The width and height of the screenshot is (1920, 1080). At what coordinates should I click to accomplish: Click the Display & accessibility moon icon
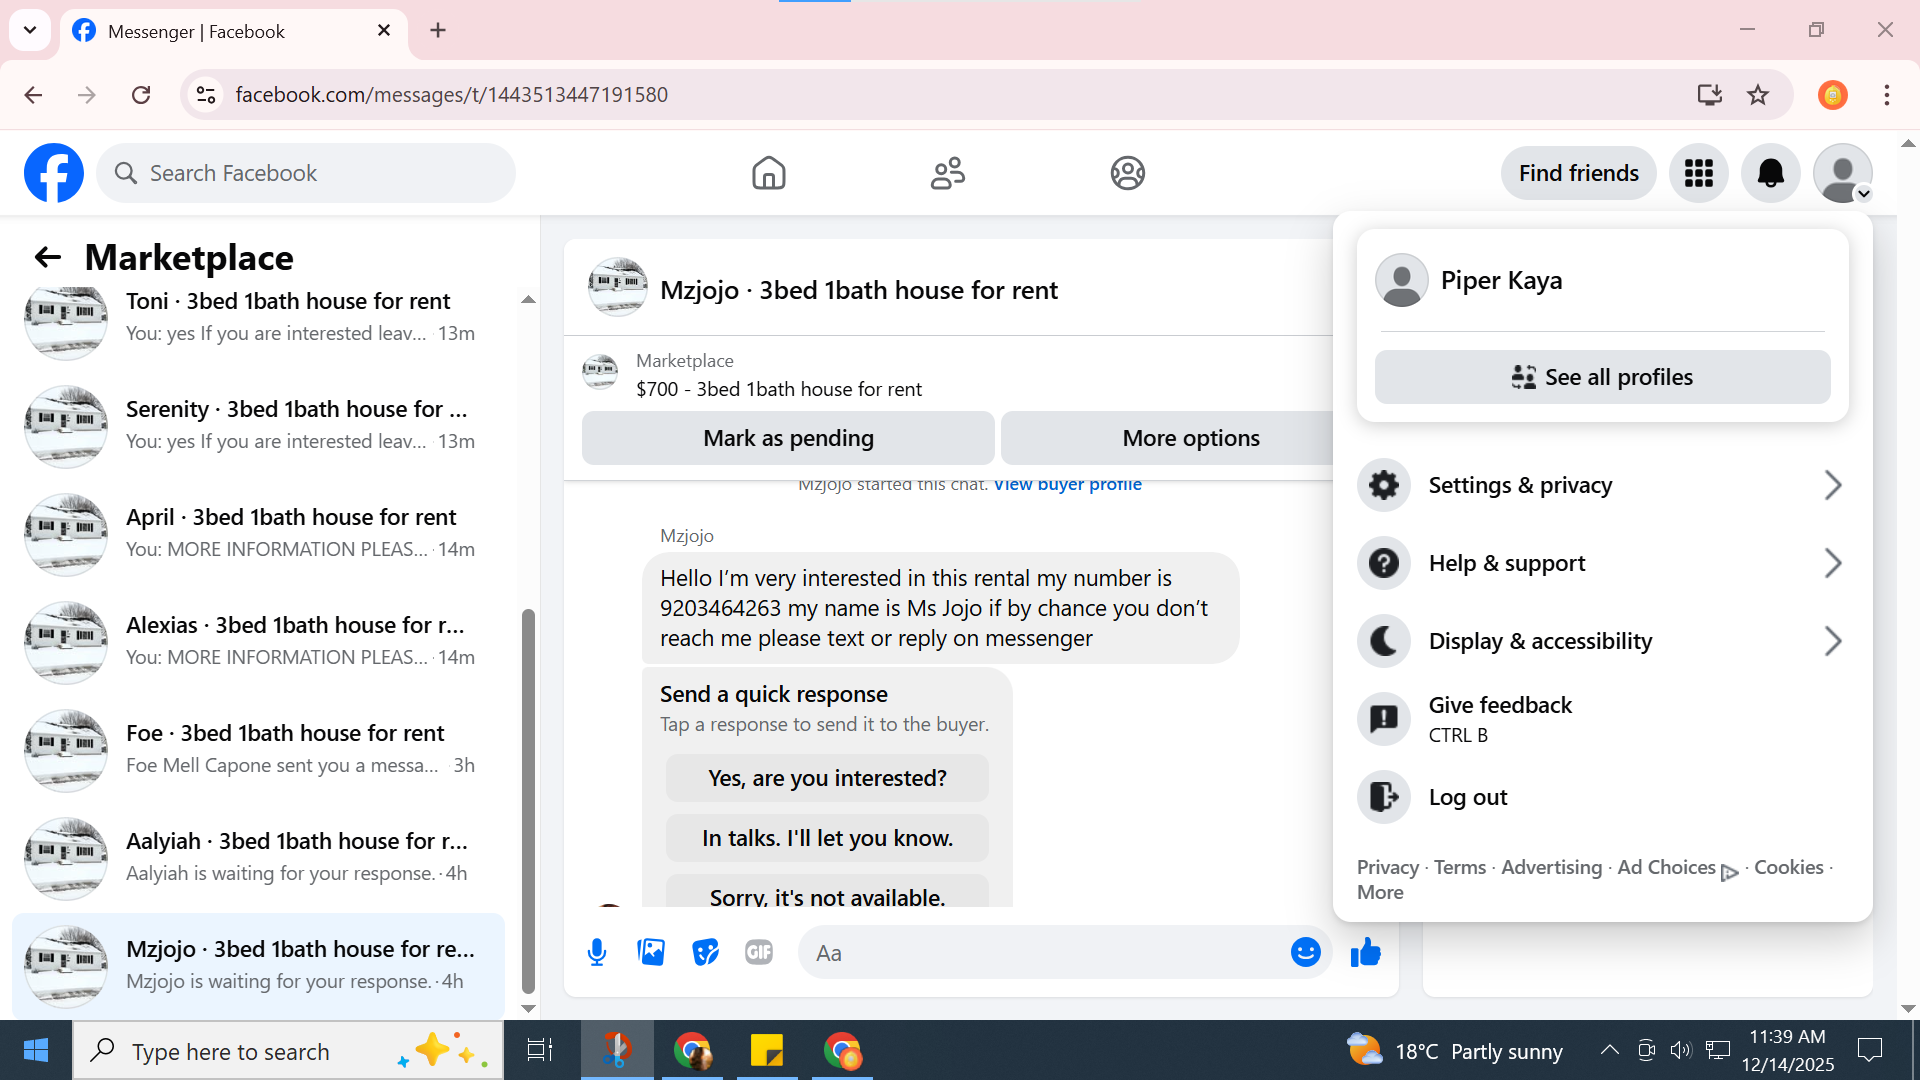pos(1384,641)
